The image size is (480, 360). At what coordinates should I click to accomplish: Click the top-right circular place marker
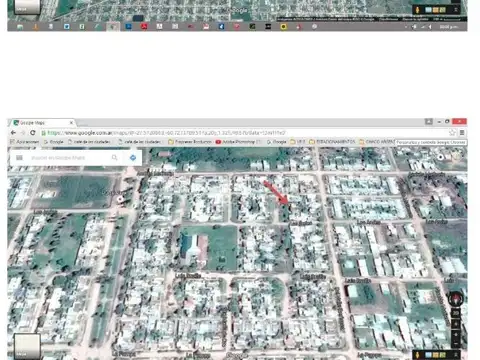point(441,157)
